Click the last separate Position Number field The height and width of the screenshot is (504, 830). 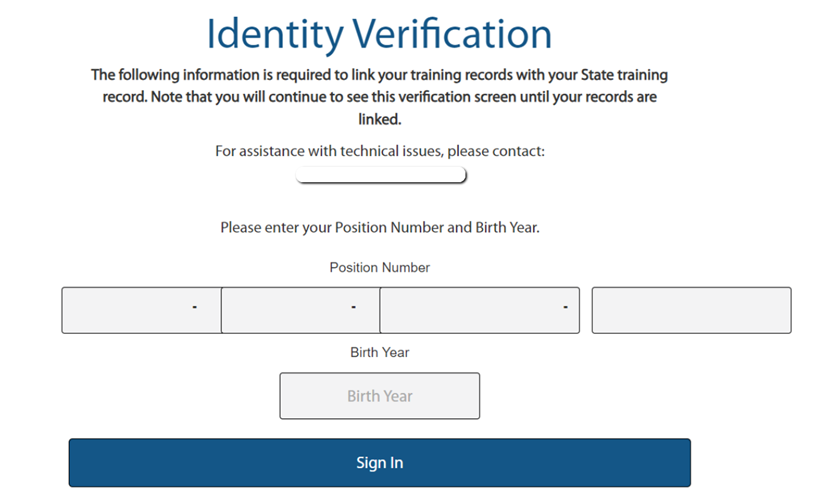click(x=691, y=310)
